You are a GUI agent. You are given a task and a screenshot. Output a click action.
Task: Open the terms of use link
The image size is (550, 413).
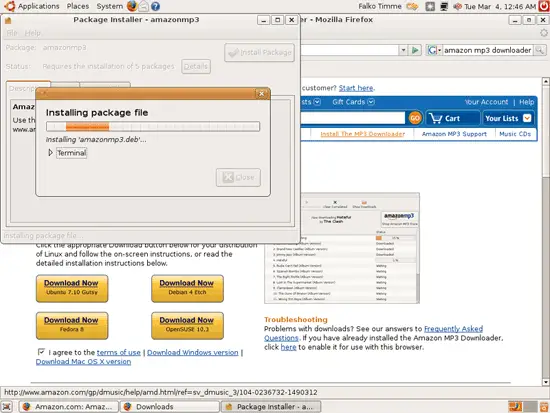tap(119, 352)
